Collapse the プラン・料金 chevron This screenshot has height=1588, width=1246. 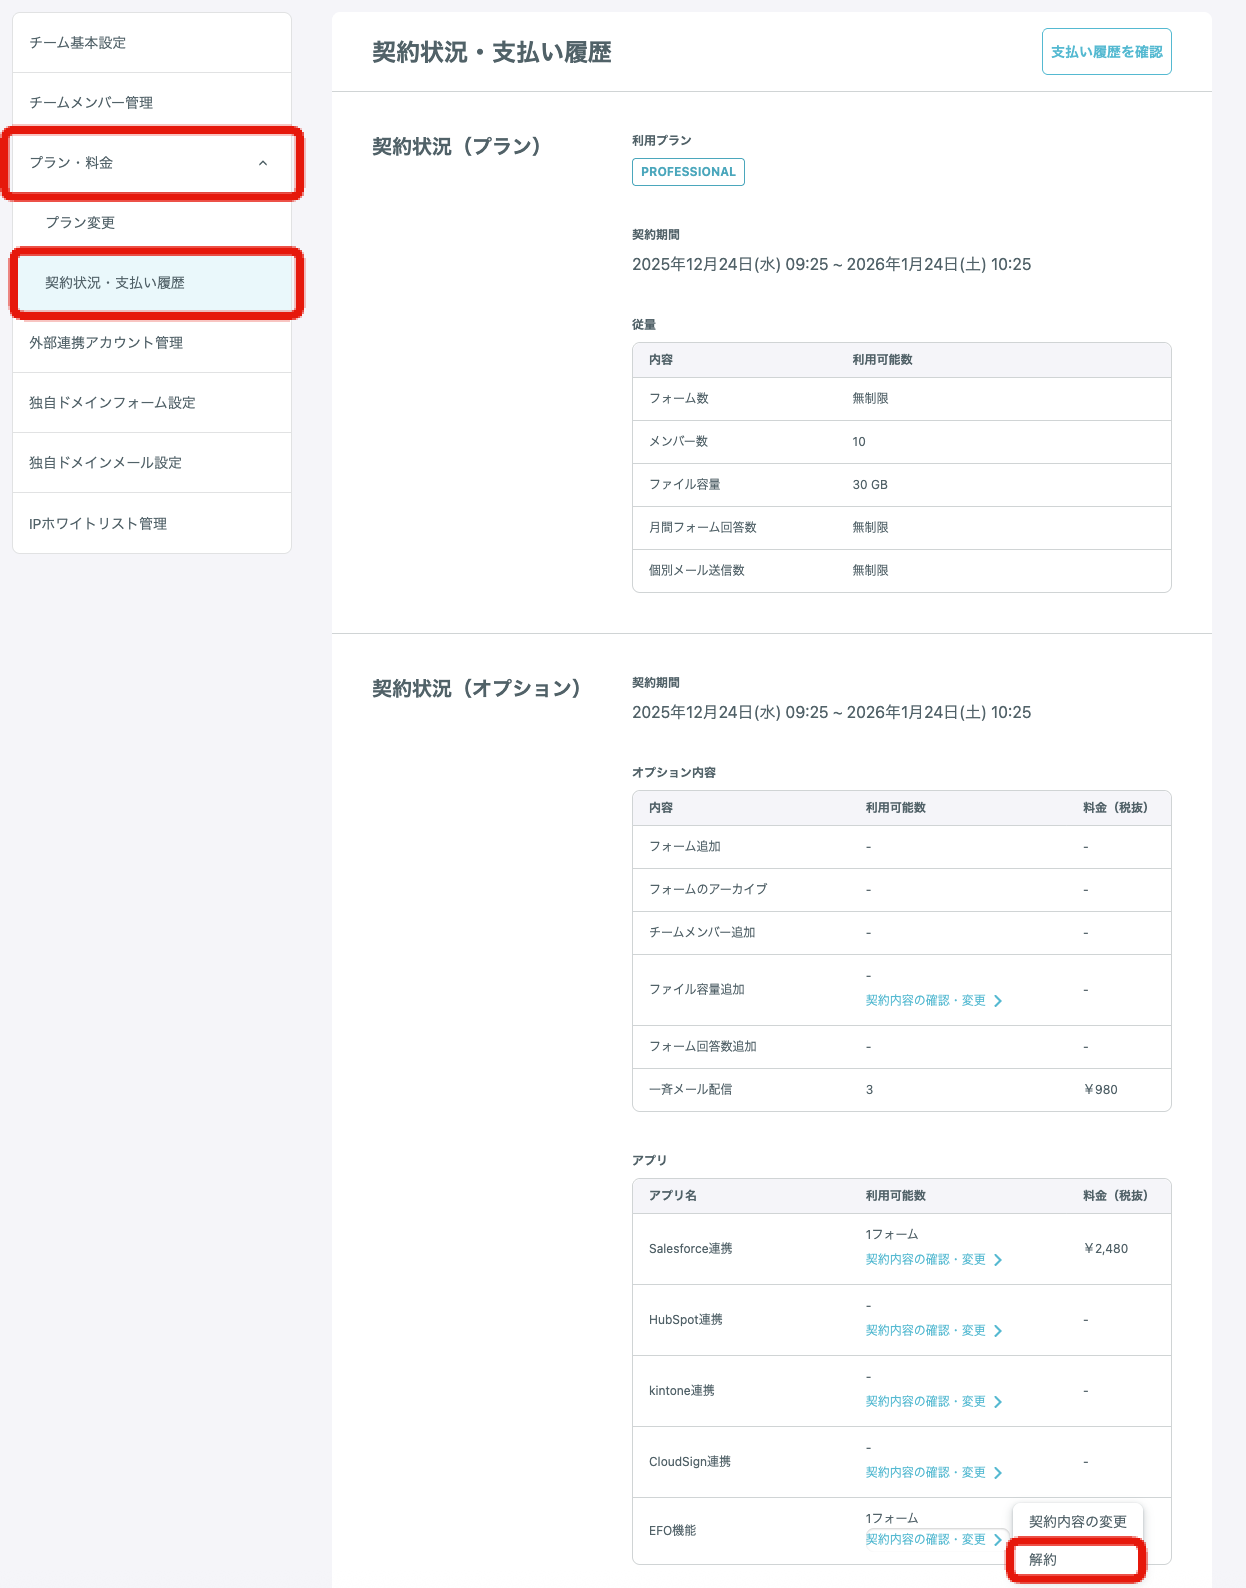tap(263, 163)
